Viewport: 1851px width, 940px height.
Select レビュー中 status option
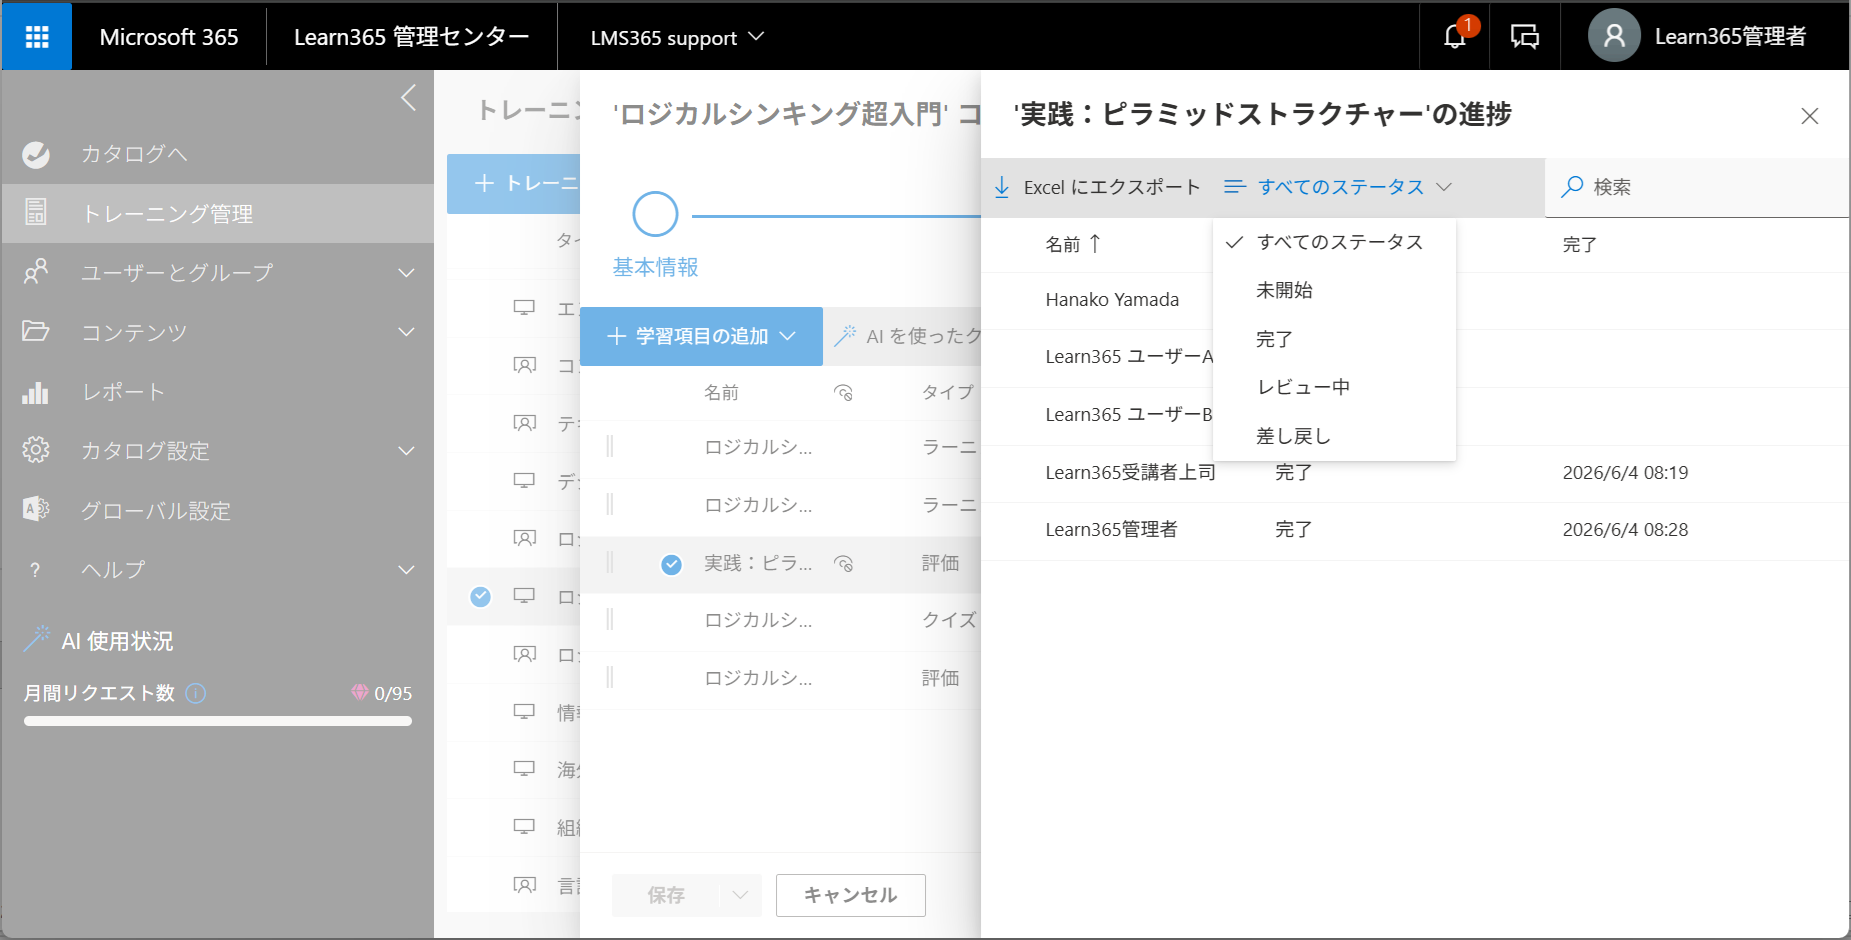pos(1334,387)
